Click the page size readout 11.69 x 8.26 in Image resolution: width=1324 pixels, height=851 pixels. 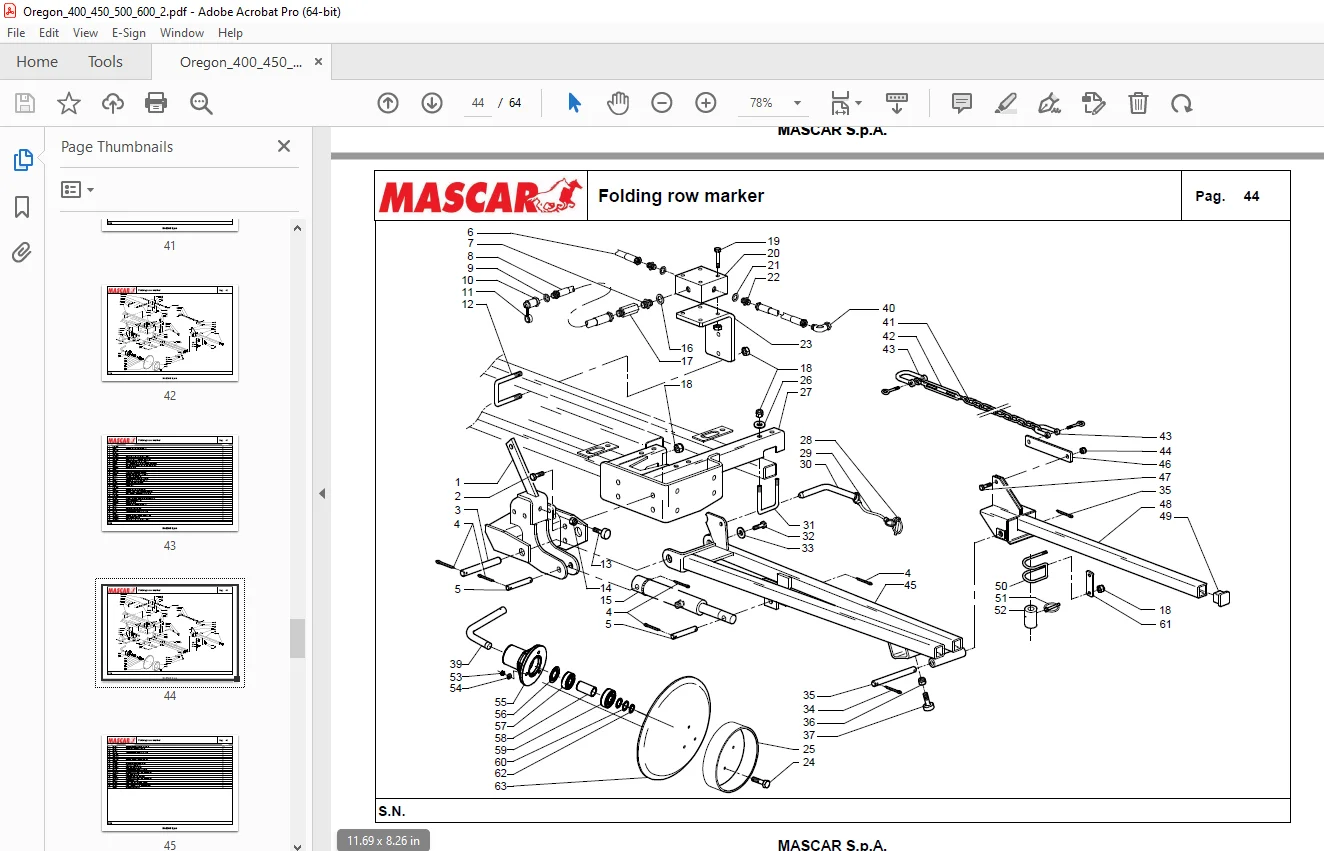(383, 840)
